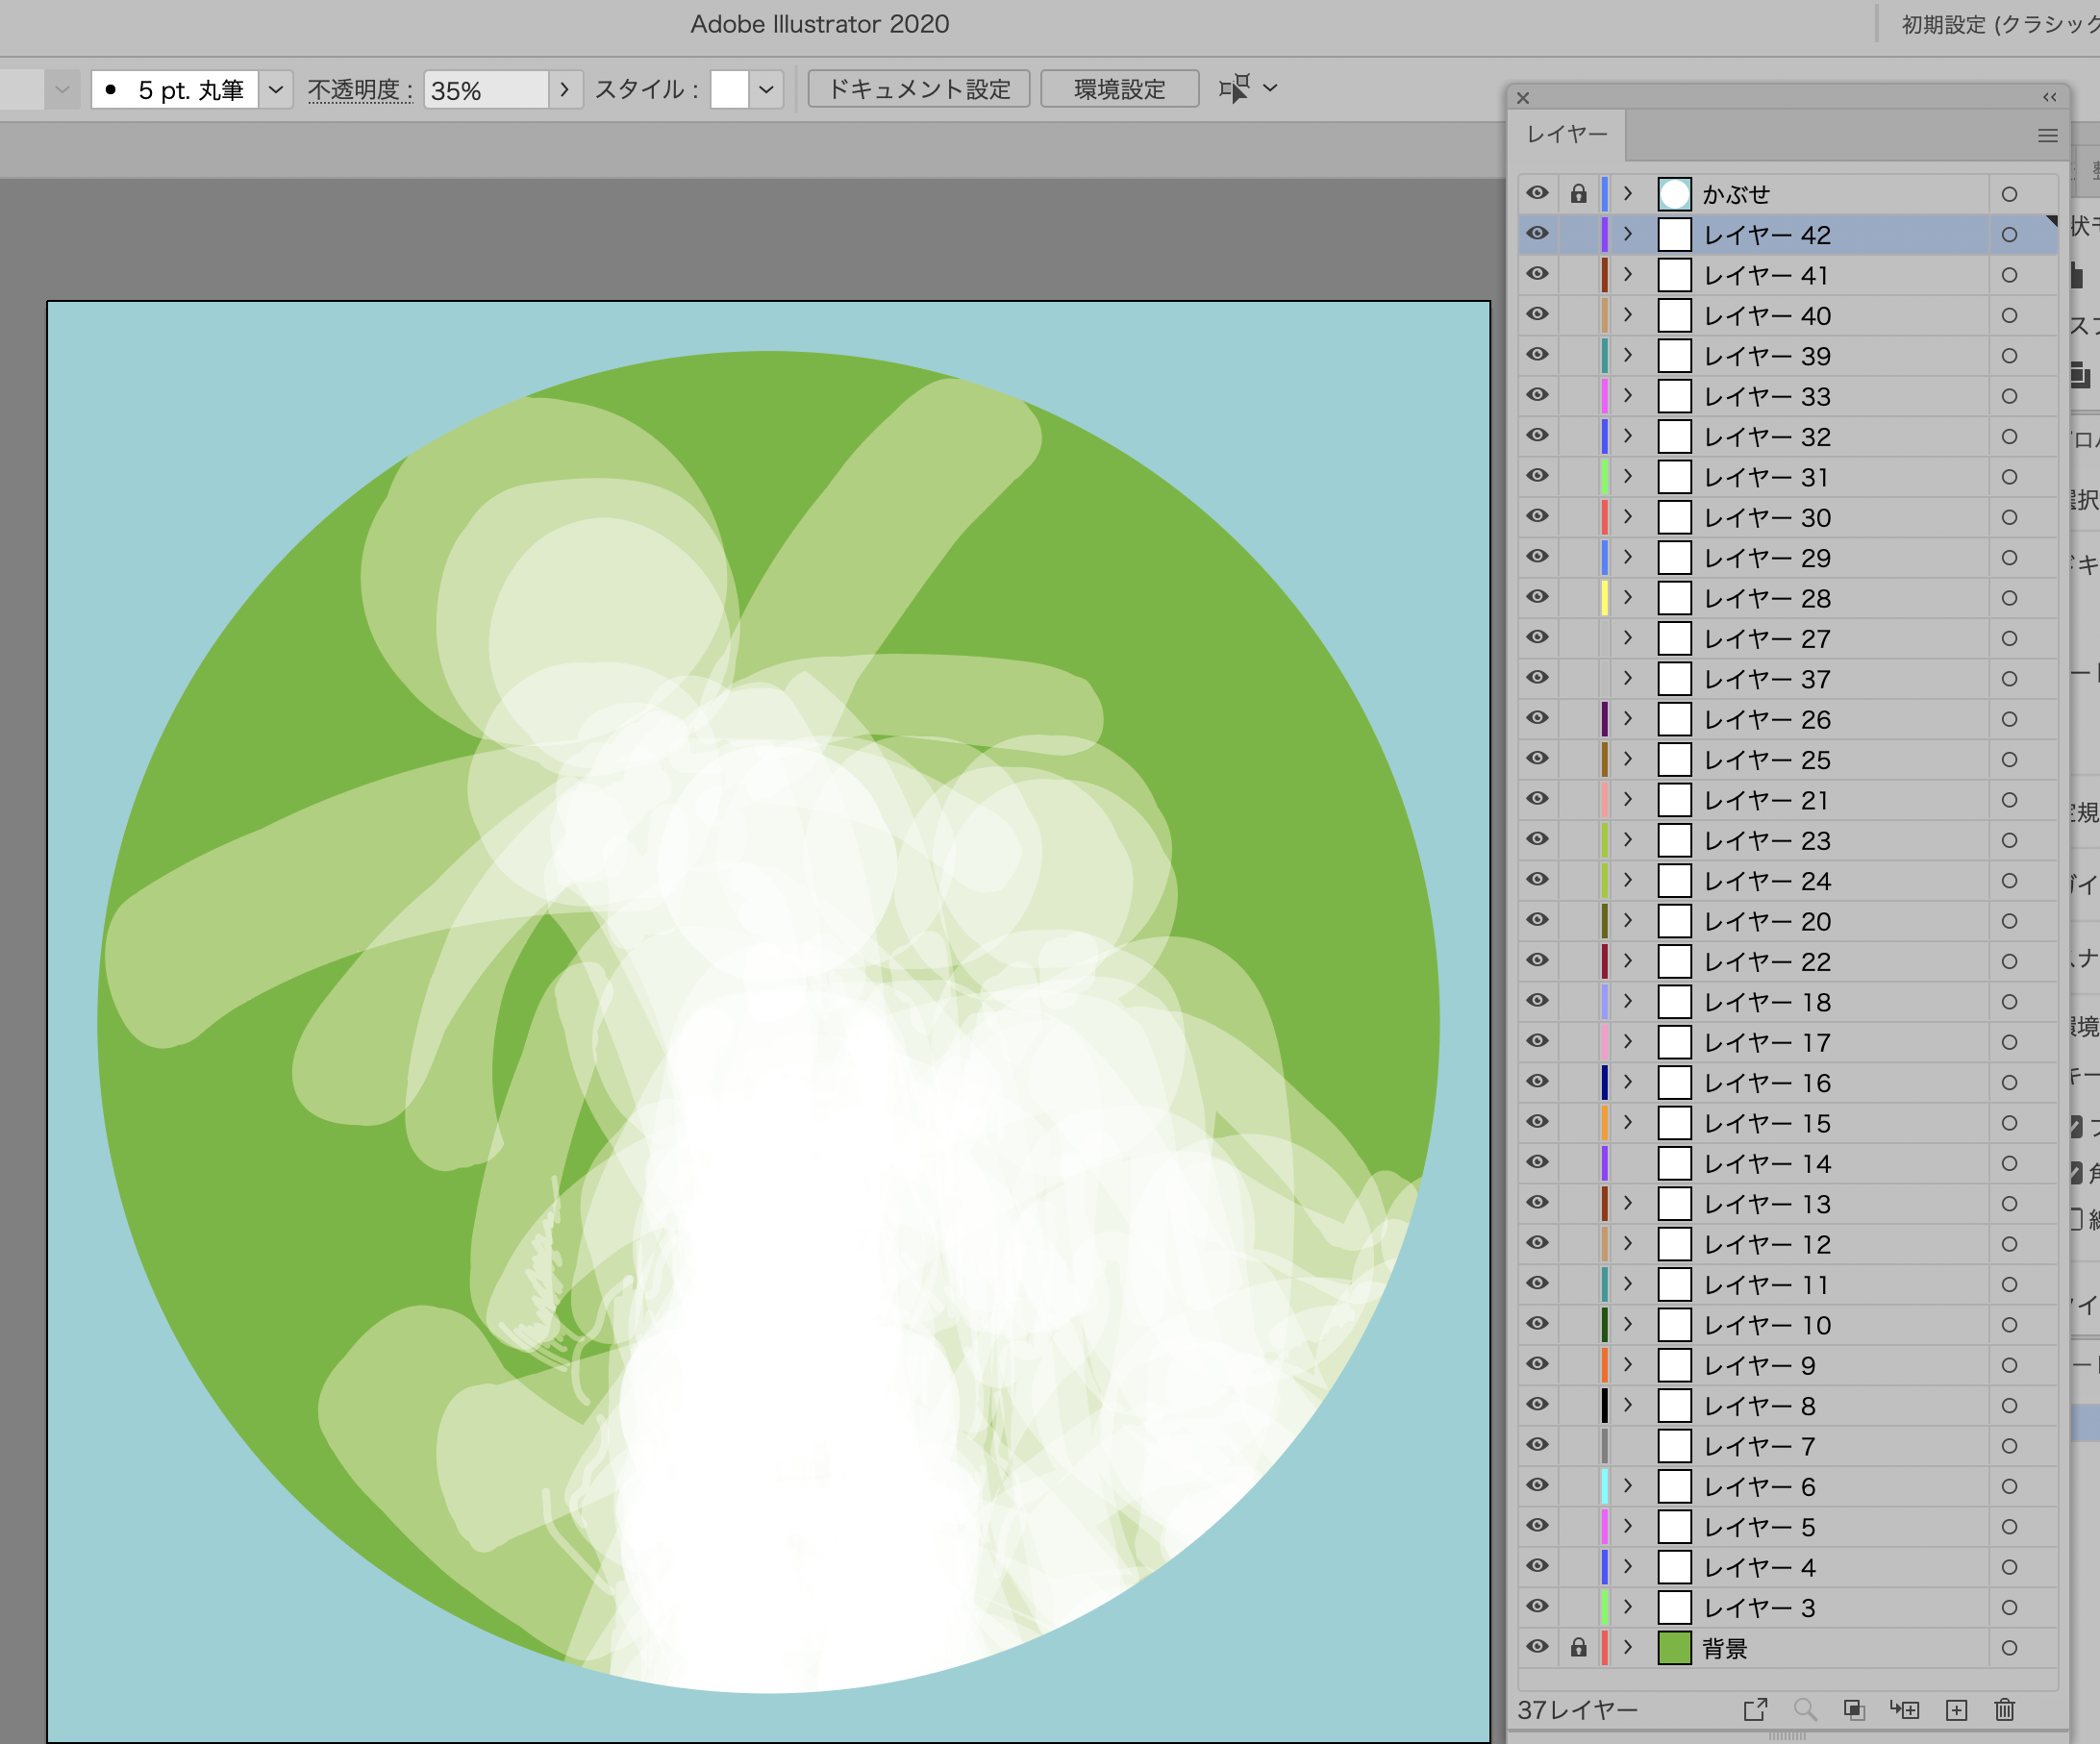This screenshot has height=1744, width=2100.
Task: Click the target circle of レイヤー 37
Action: point(2010,679)
